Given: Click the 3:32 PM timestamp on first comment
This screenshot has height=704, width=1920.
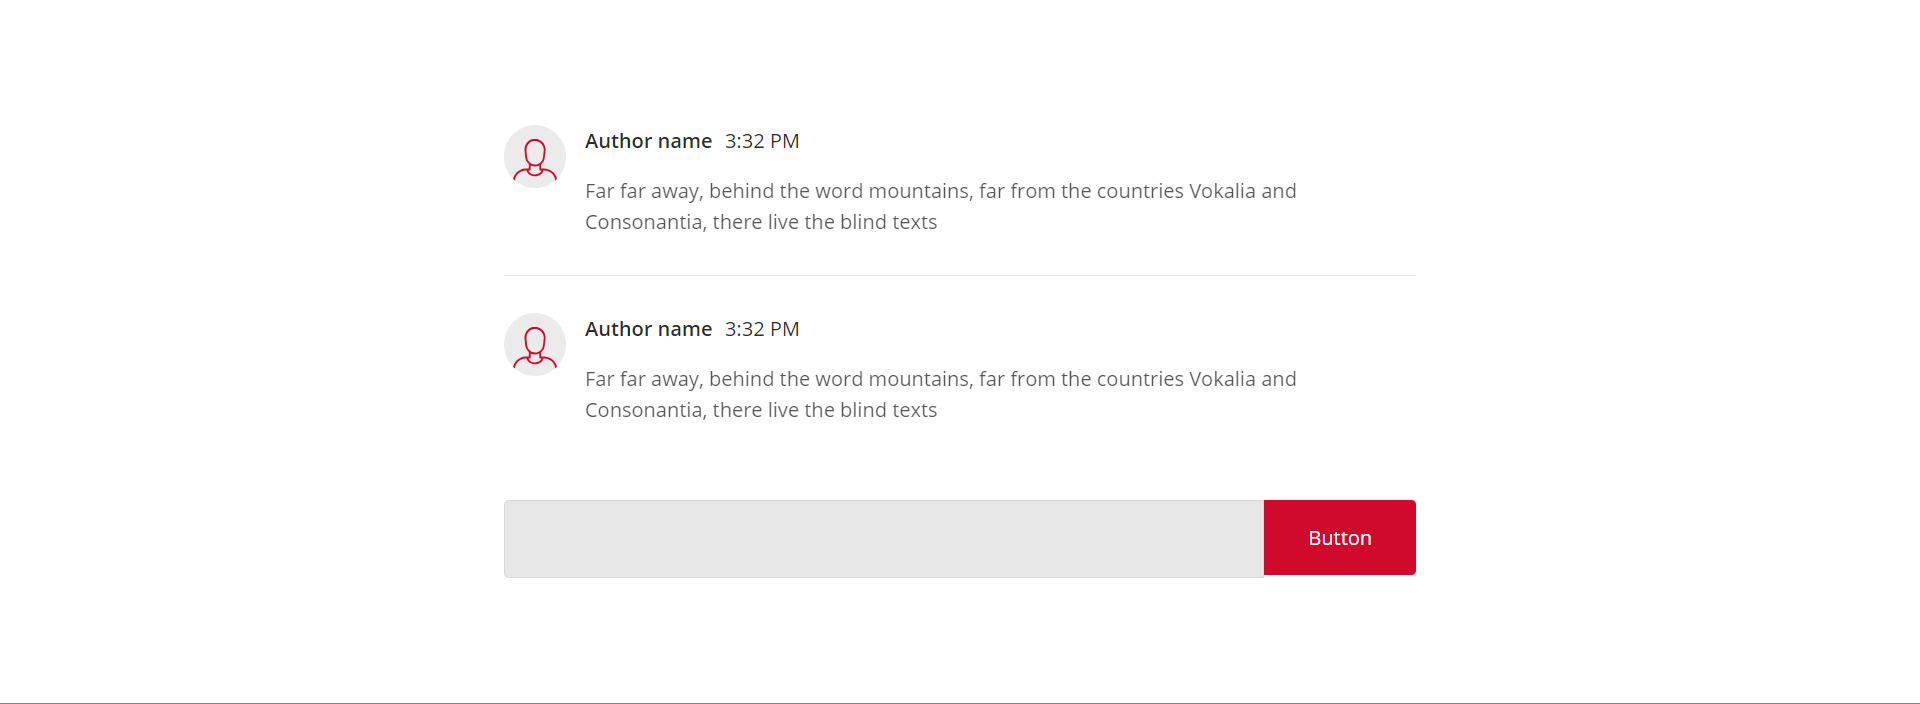Looking at the screenshot, I should [x=762, y=141].
